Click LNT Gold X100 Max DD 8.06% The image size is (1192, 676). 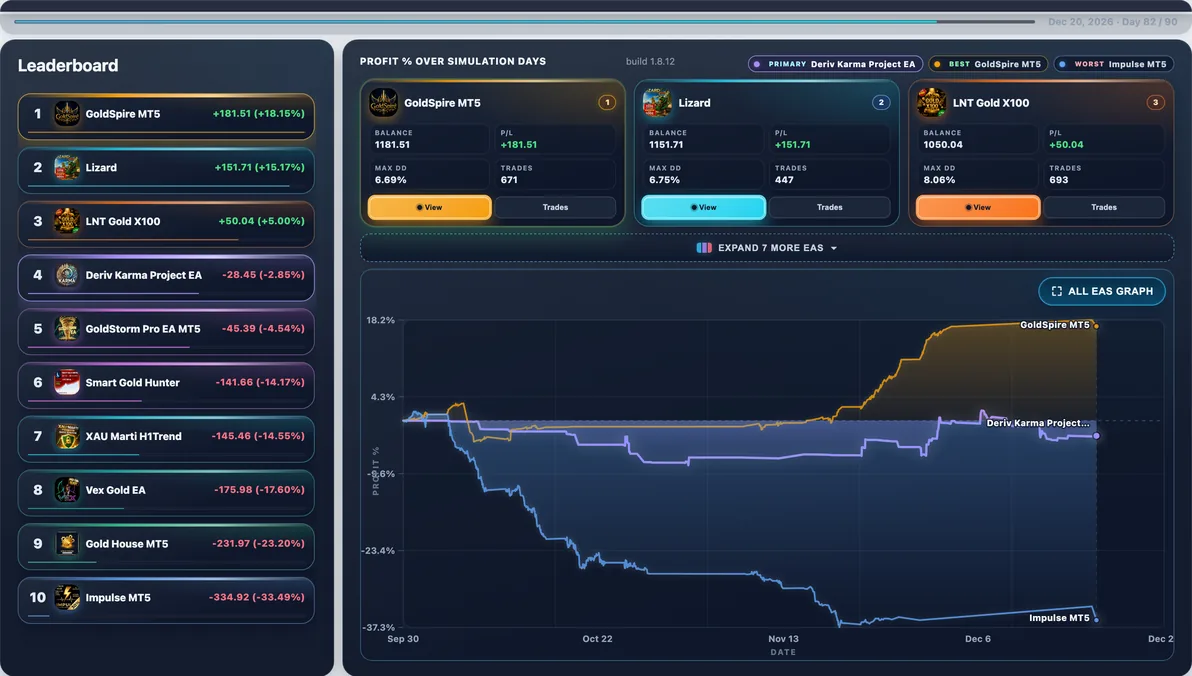[x=939, y=180]
